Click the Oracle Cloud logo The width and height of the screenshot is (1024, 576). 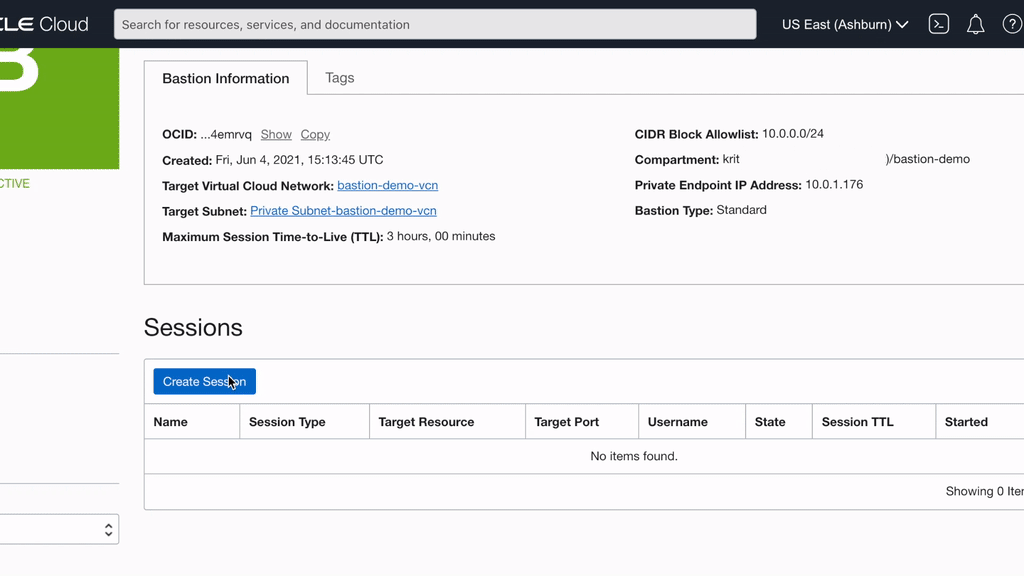(45, 22)
